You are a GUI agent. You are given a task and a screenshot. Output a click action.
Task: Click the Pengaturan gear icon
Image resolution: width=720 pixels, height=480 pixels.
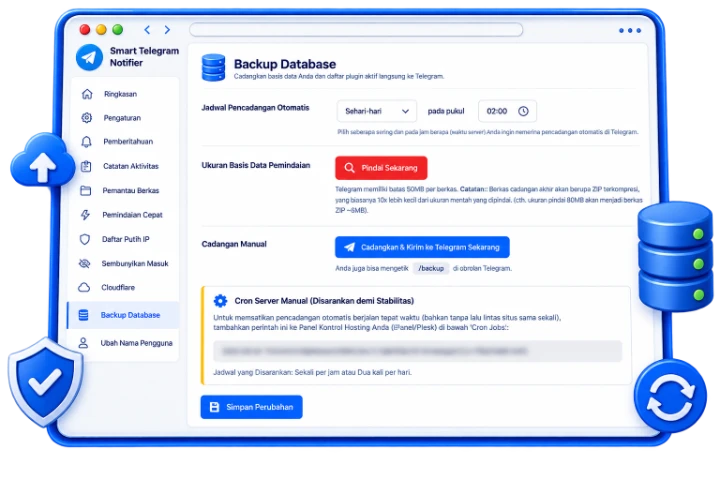click(x=86, y=118)
